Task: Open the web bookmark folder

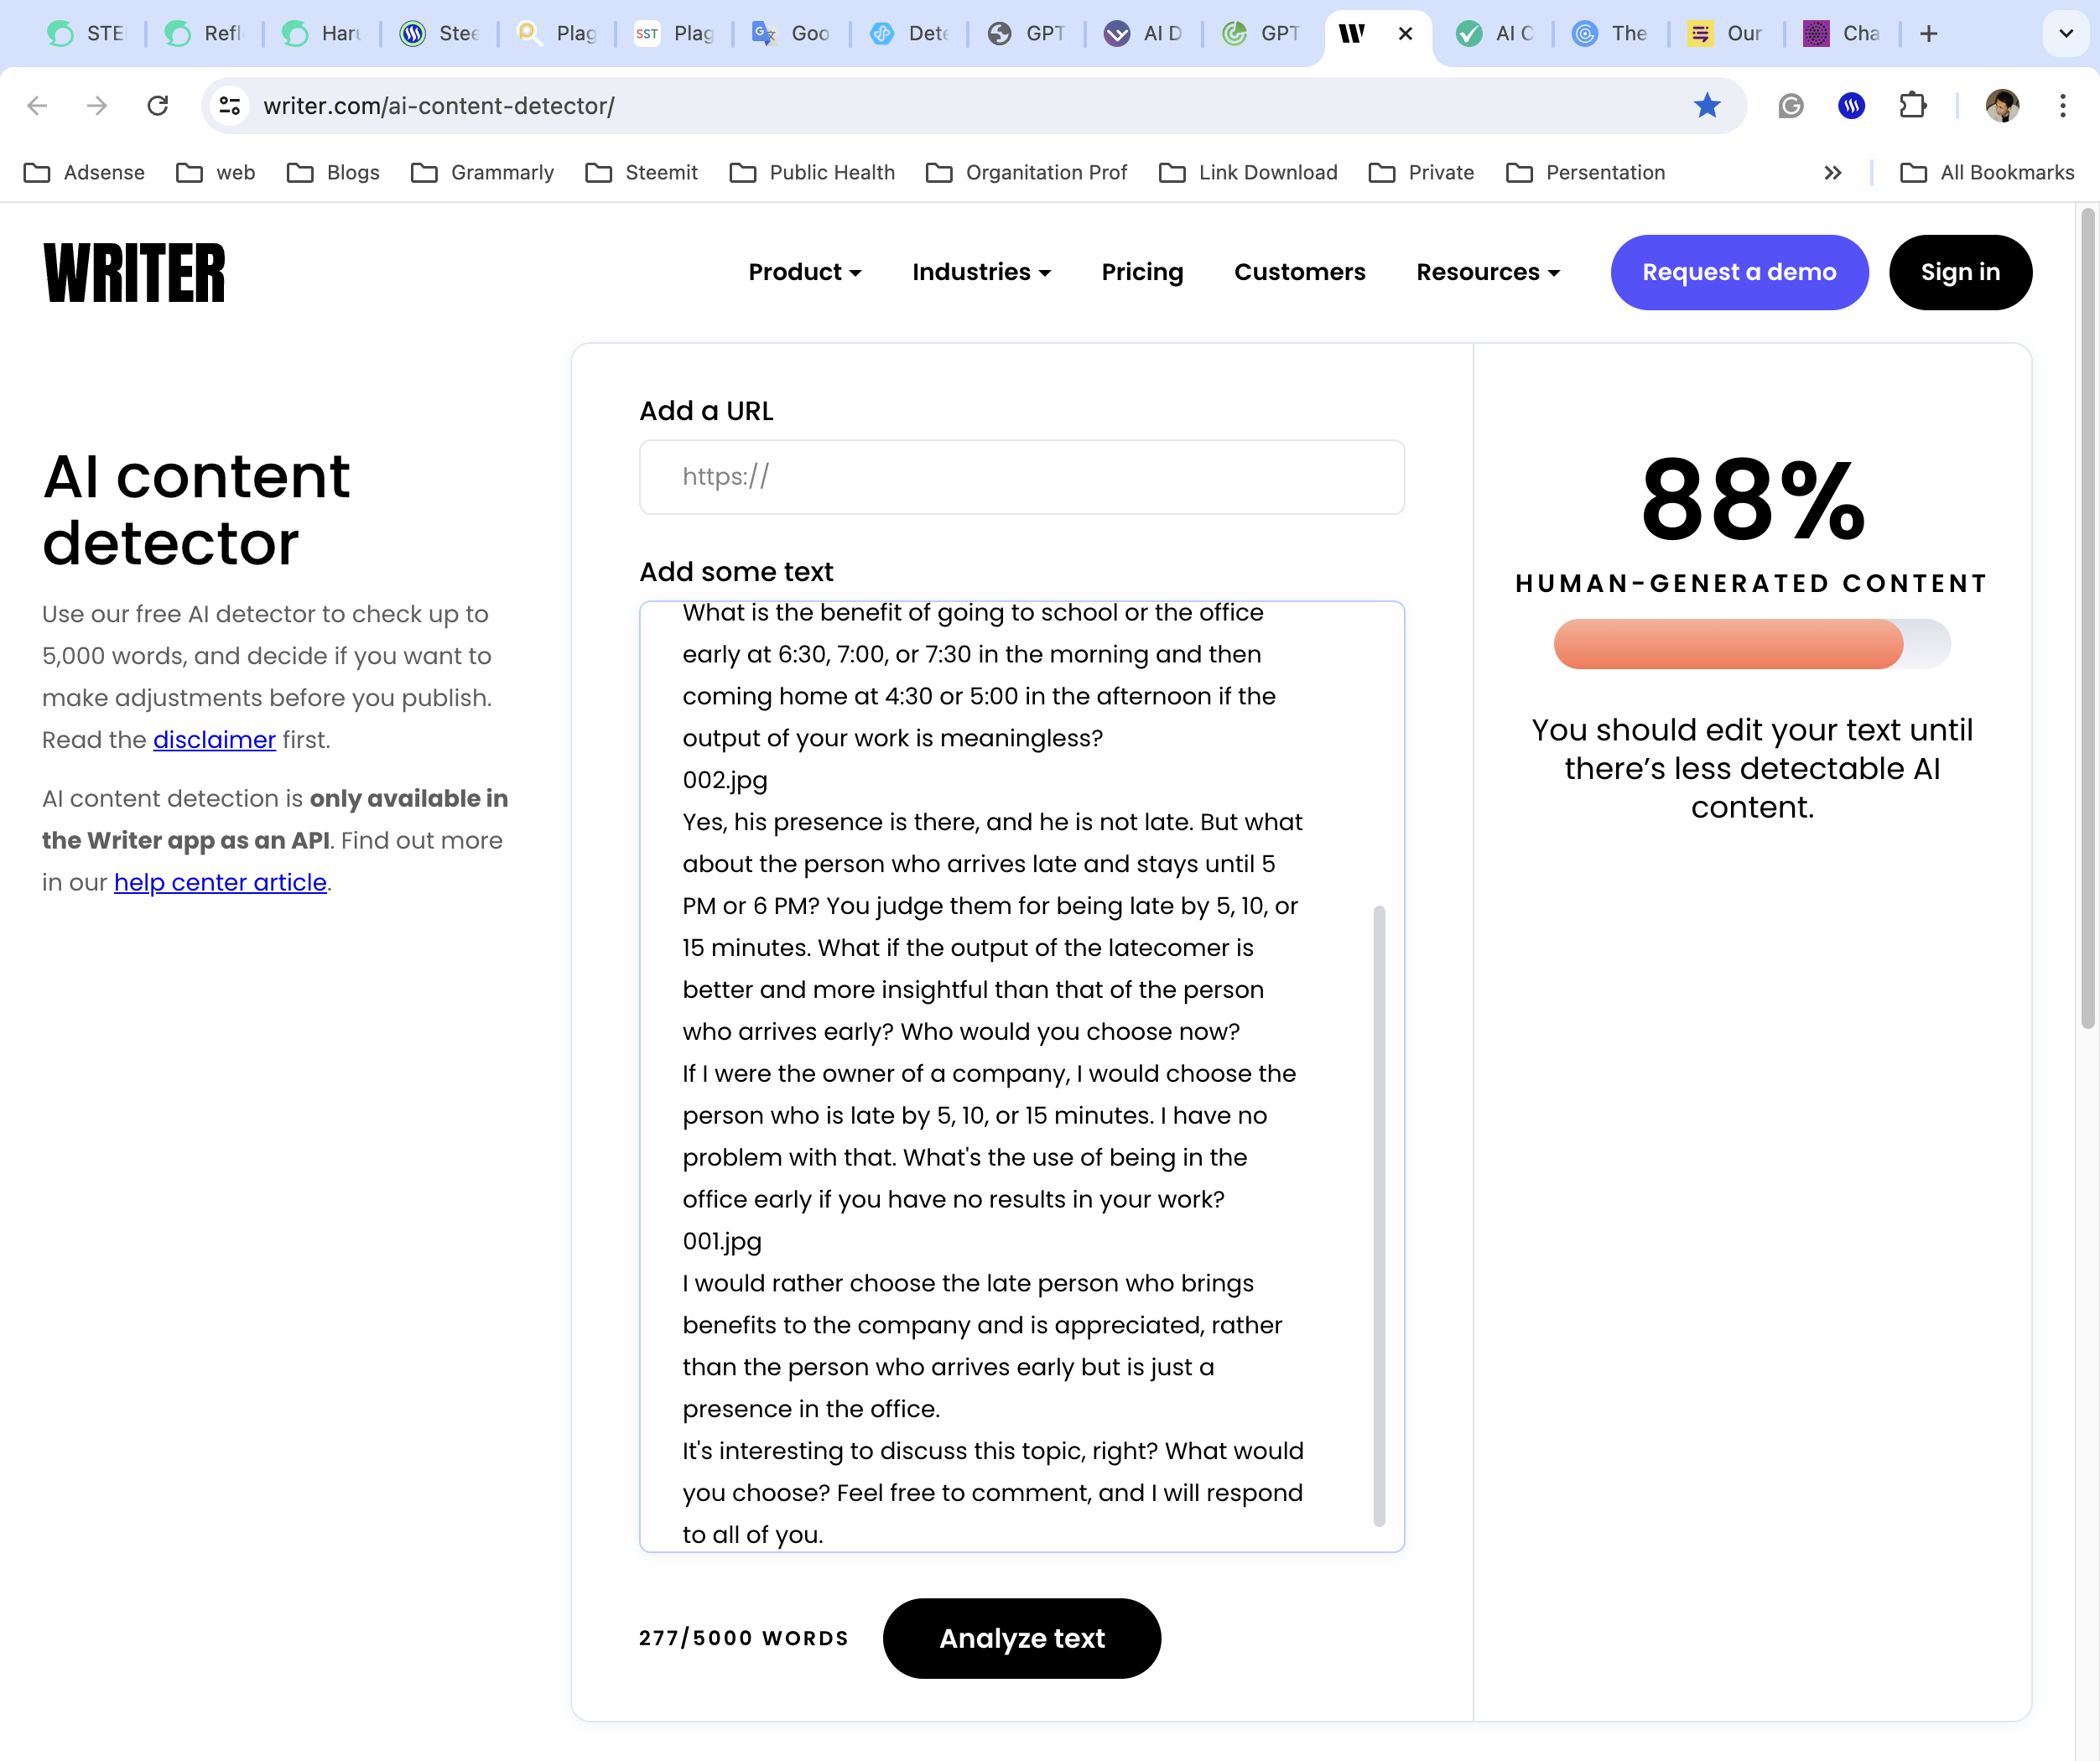Action: [216, 173]
